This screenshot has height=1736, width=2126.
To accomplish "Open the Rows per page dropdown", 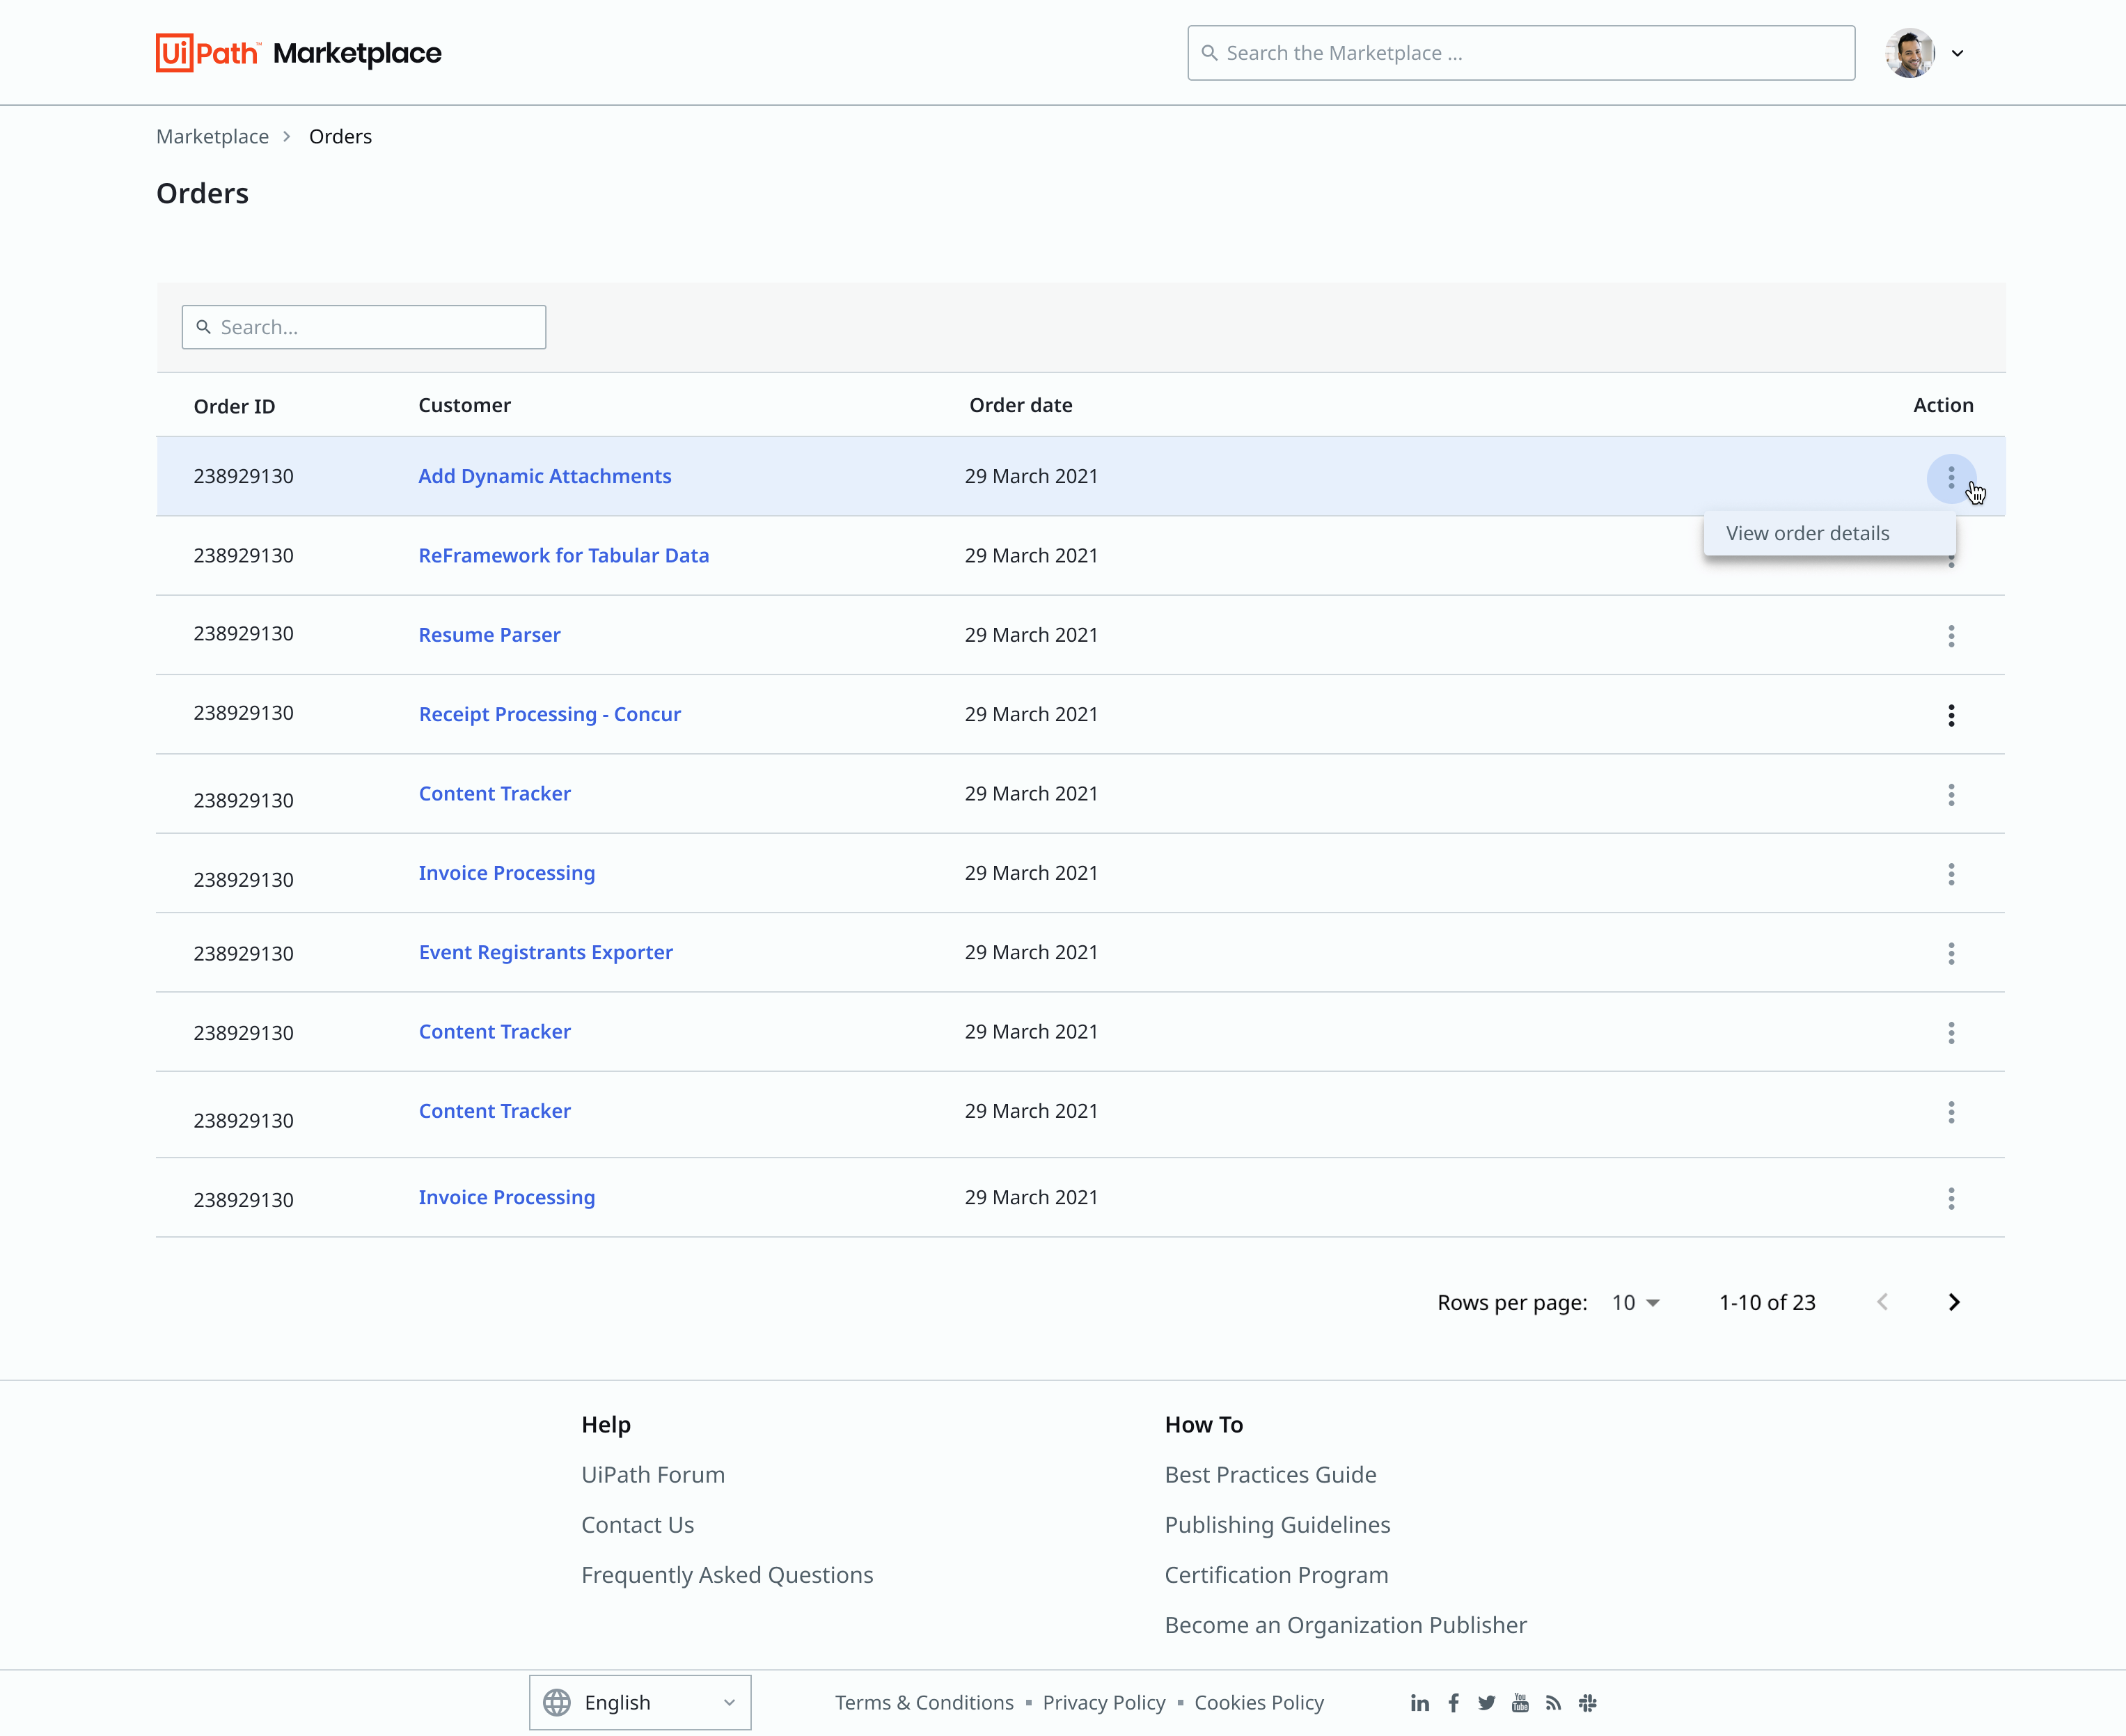I will (1636, 1302).
